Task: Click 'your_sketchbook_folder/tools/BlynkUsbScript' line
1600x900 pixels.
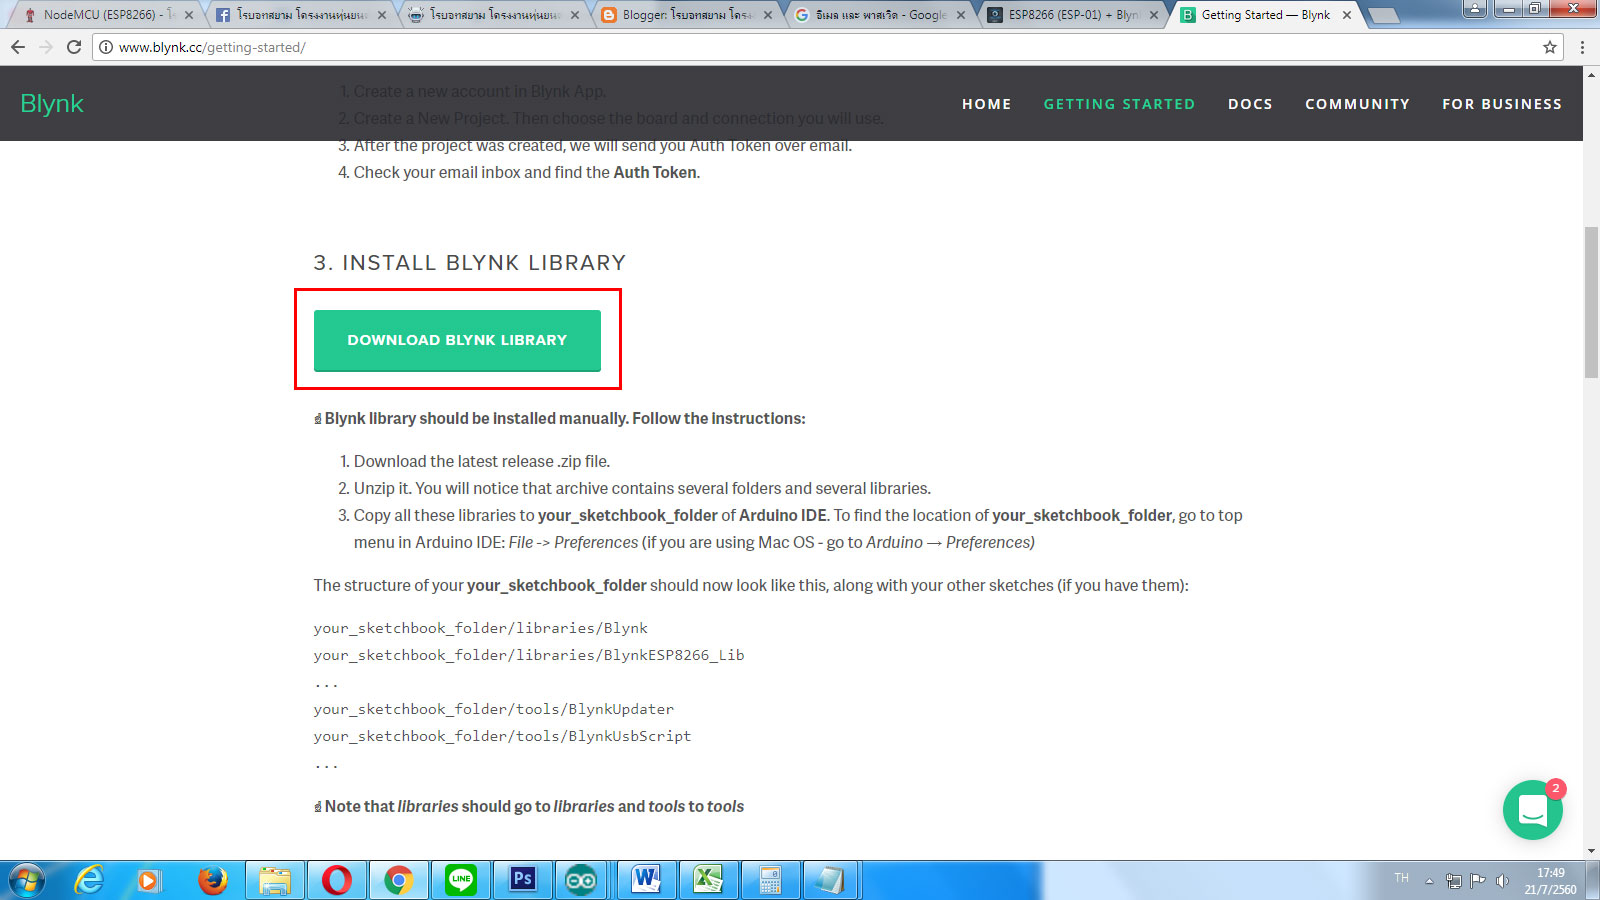Action: coord(502,736)
